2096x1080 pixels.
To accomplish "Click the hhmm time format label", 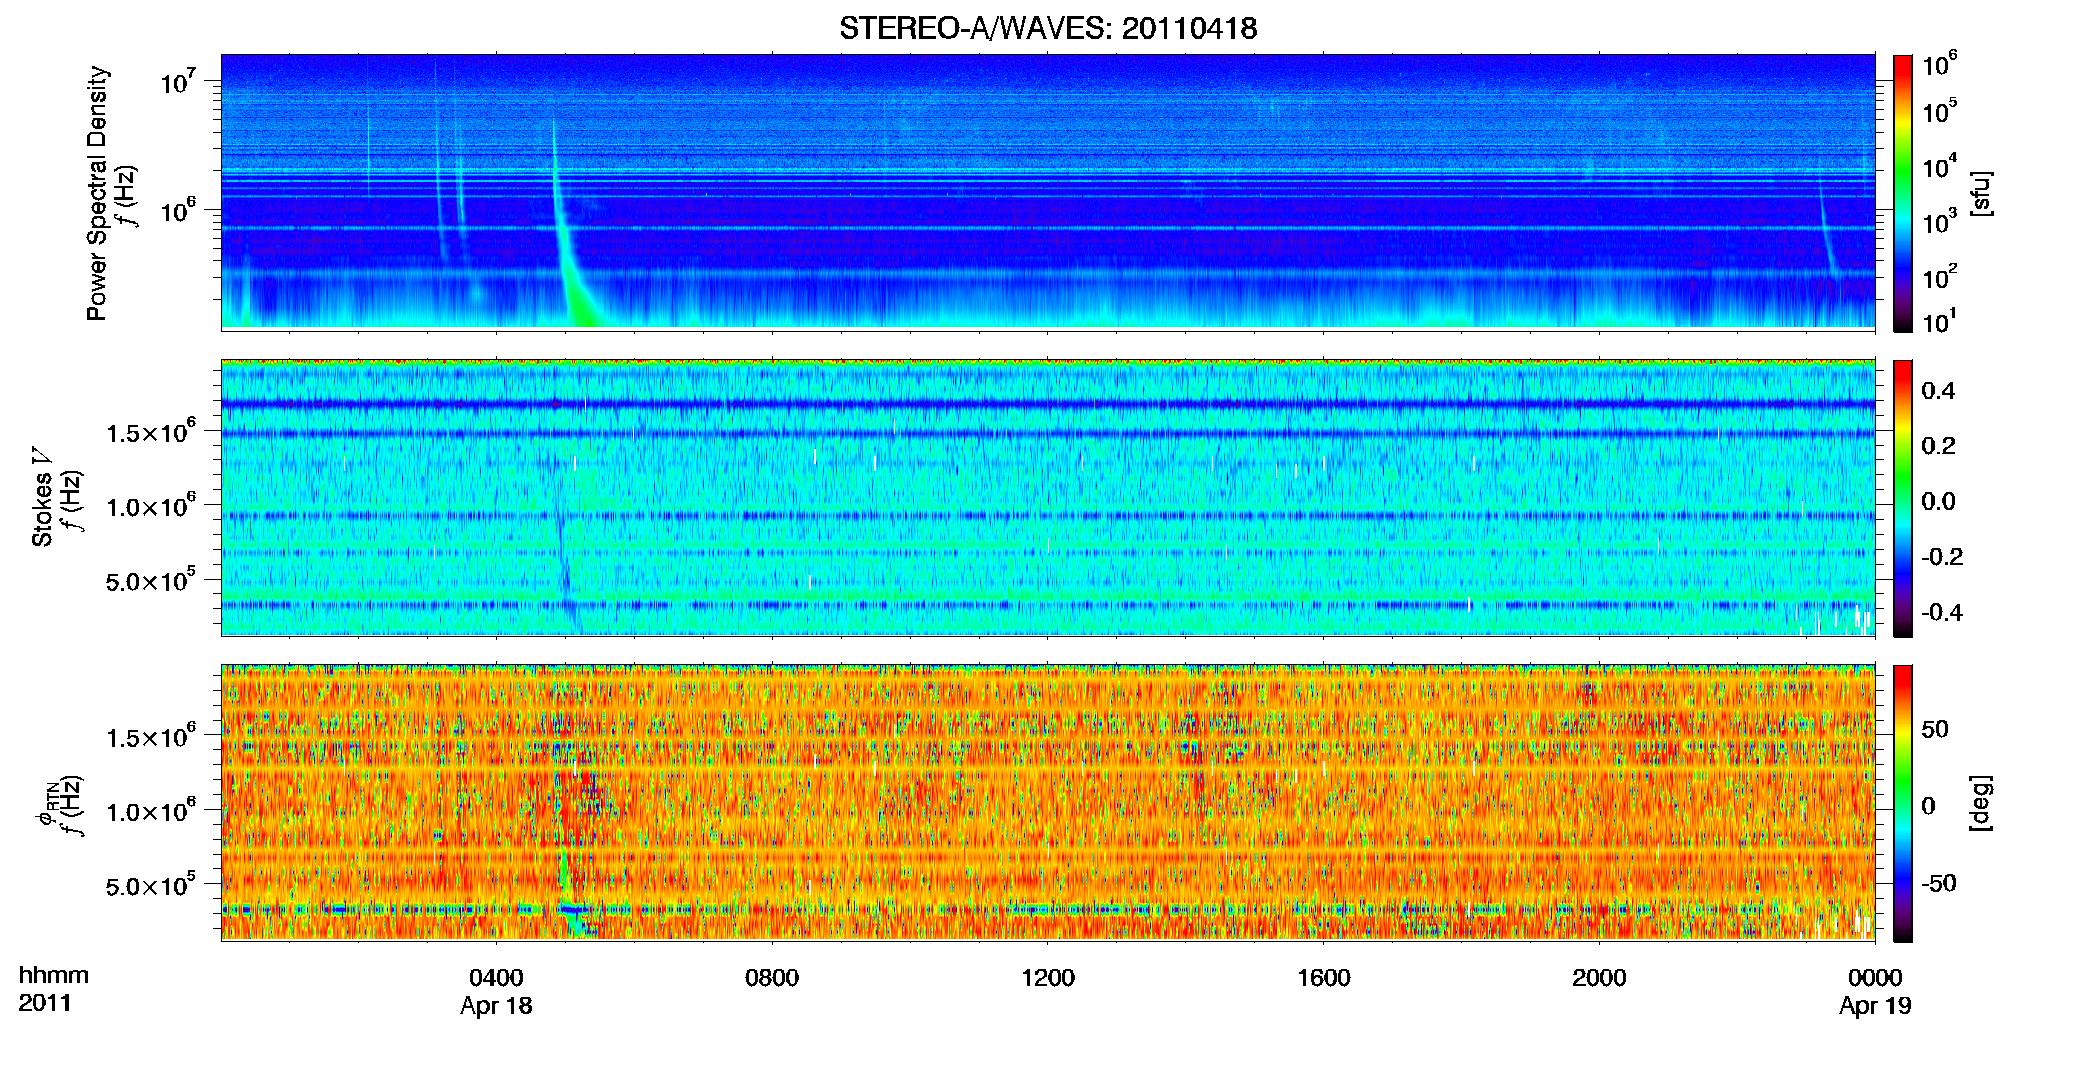I will click(54, 975).
